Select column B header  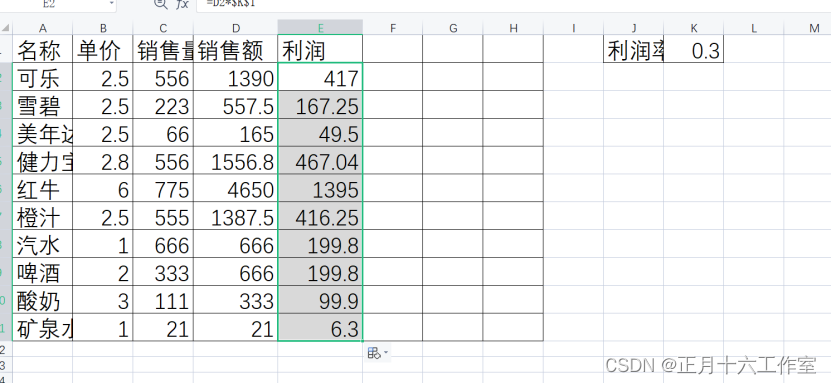click(x=103, y=28)
